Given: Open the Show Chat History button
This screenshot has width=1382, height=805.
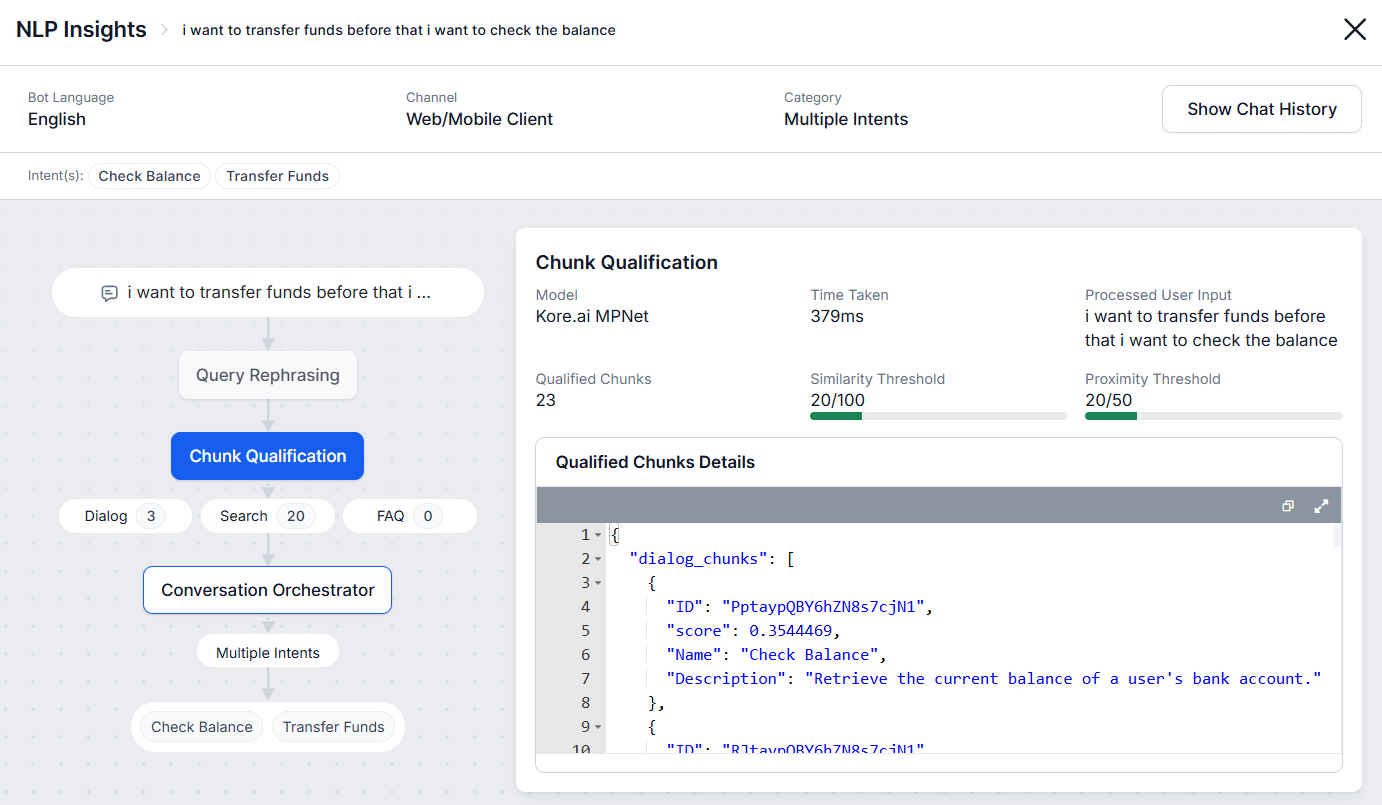Looking at the screenshot, I should pyautogui.click(x=1261, y=109).
